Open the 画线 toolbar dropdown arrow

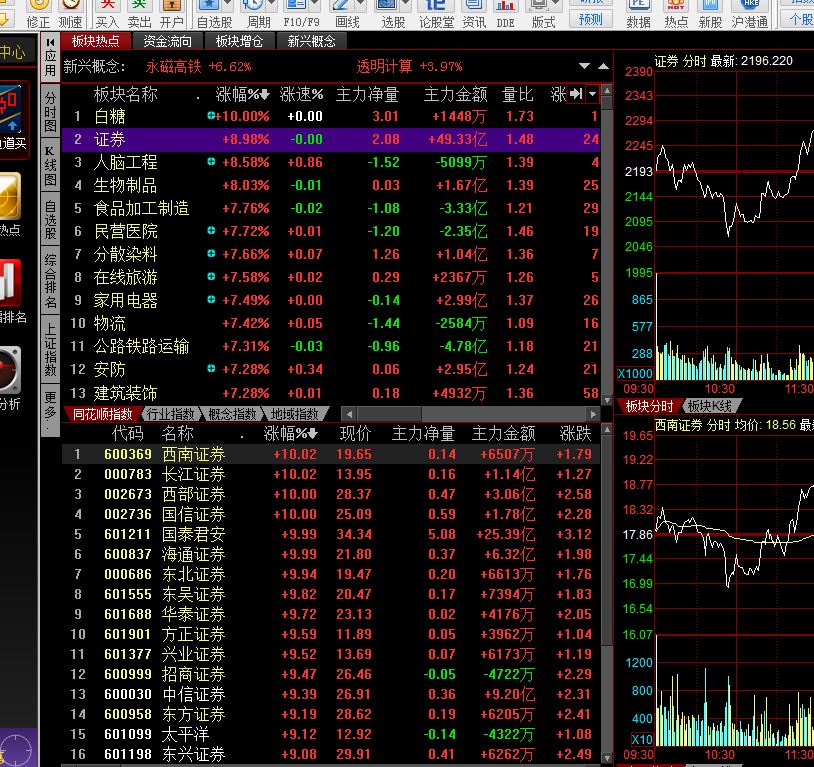pyautogui.click(x=360, y=5)
